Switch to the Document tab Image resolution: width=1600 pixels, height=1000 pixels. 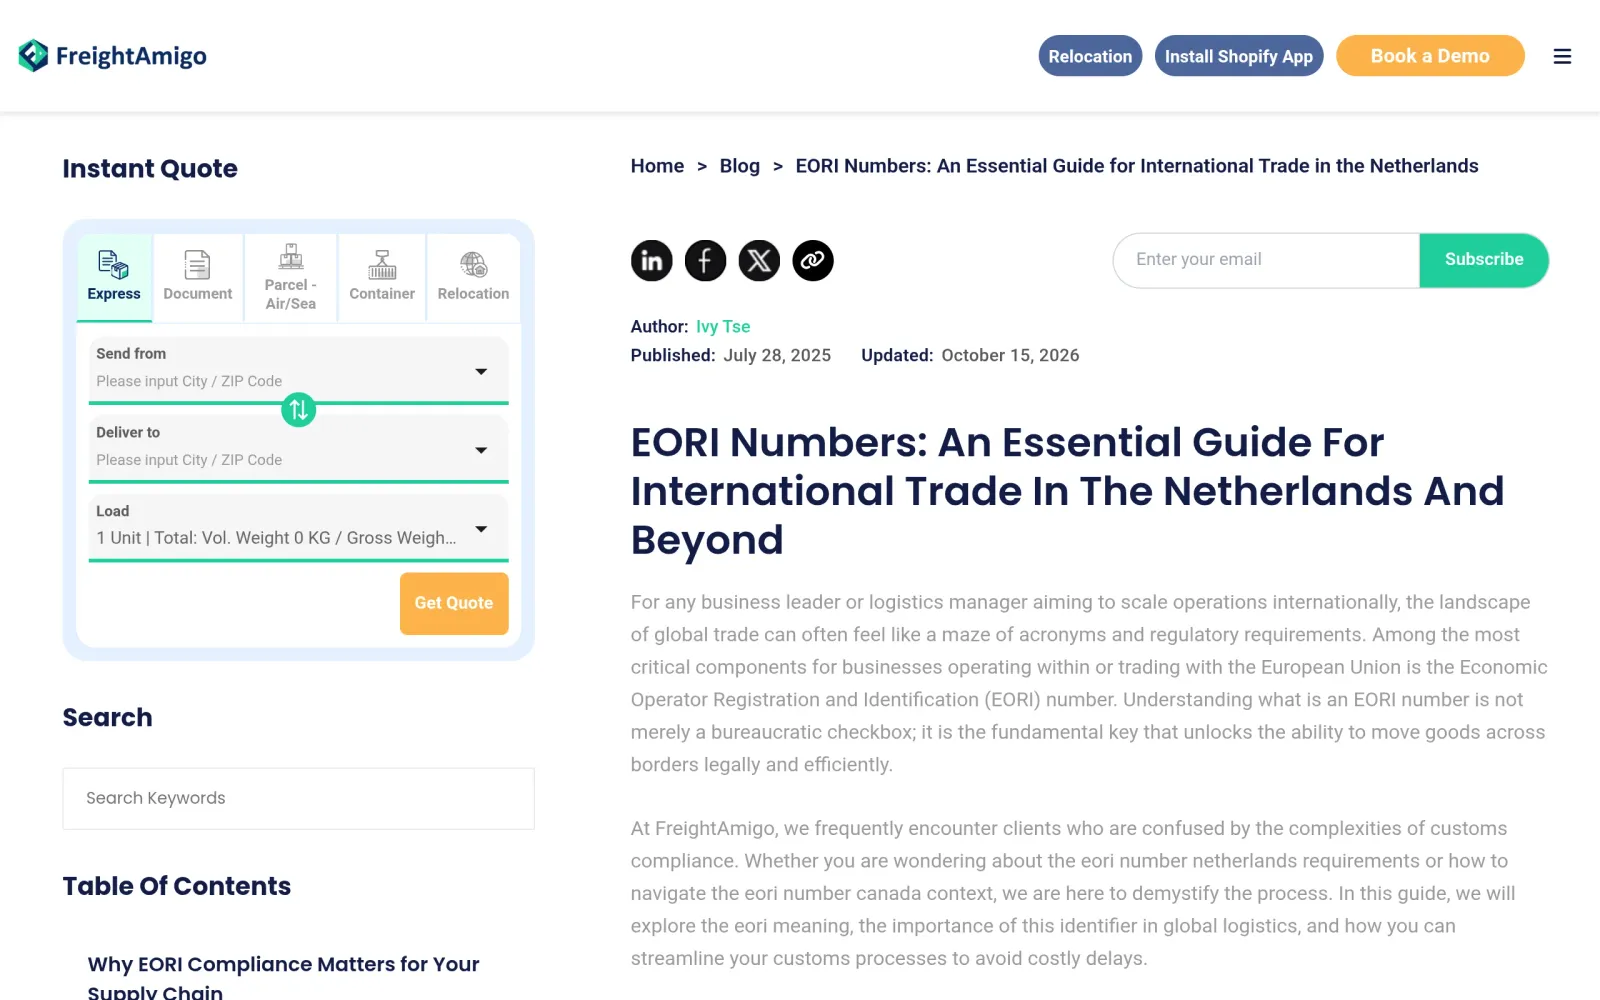coord(198,278)
